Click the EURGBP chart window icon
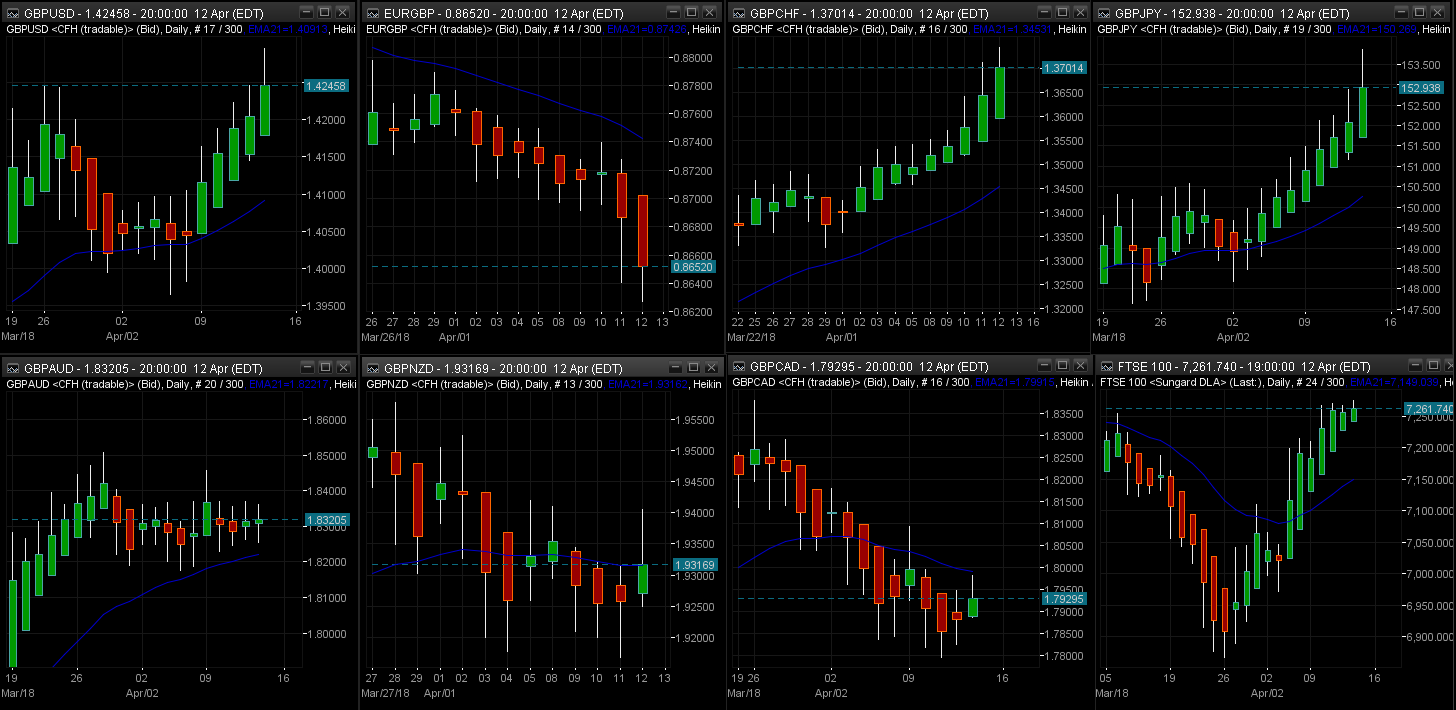Image resolution: width=1456 pixels, height=710 pixels. (373, 13)
